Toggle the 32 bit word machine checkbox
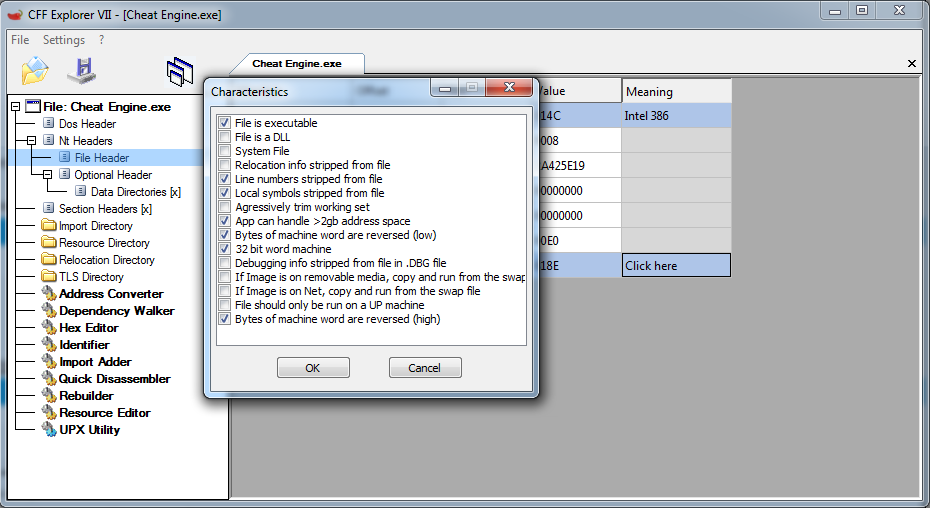The width and height of the screenshot is (930, 508). [x=224, y=249]
